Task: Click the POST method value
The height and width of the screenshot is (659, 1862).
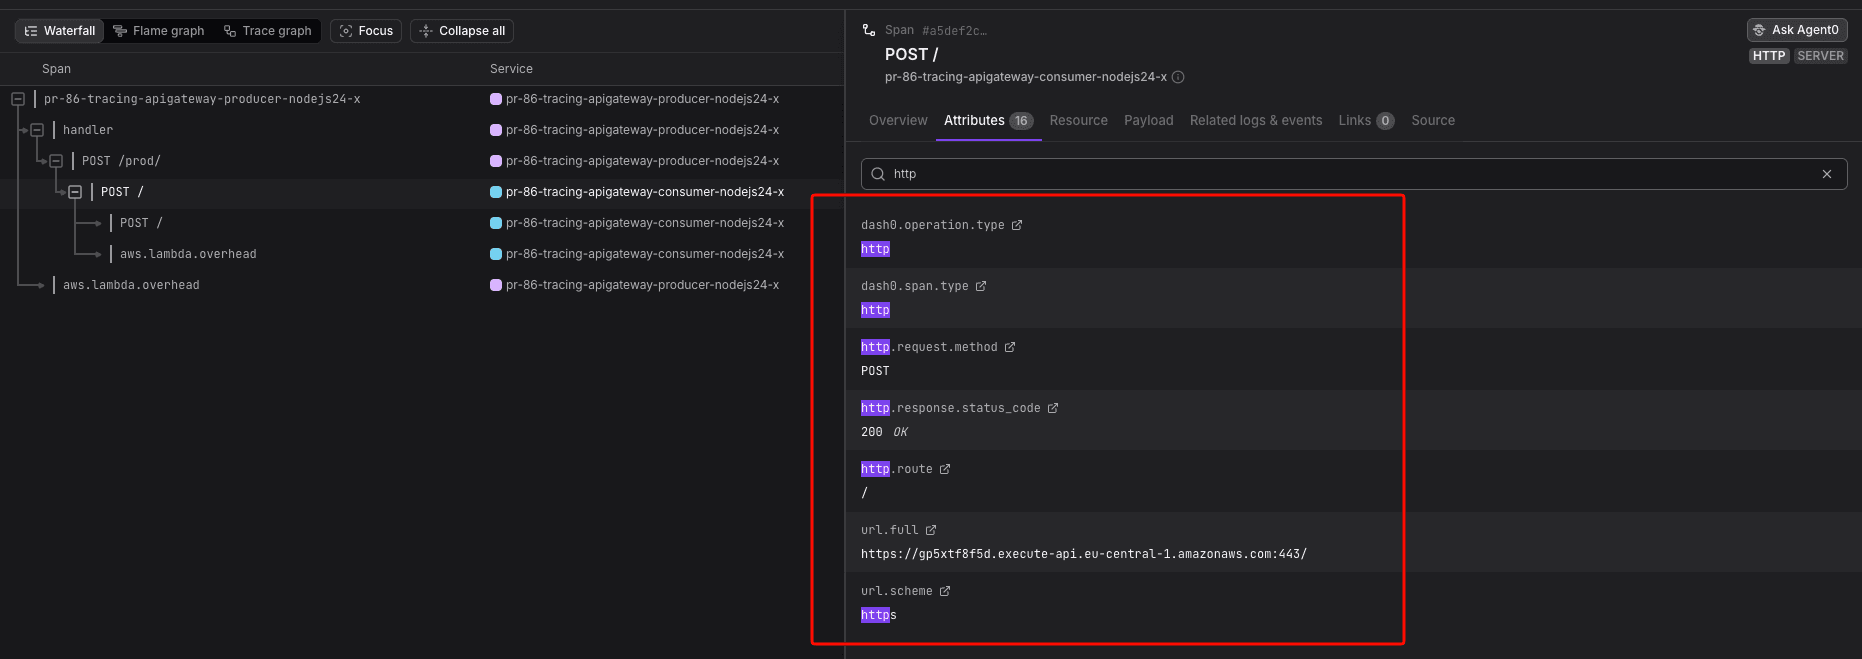Action: point(875,371)
